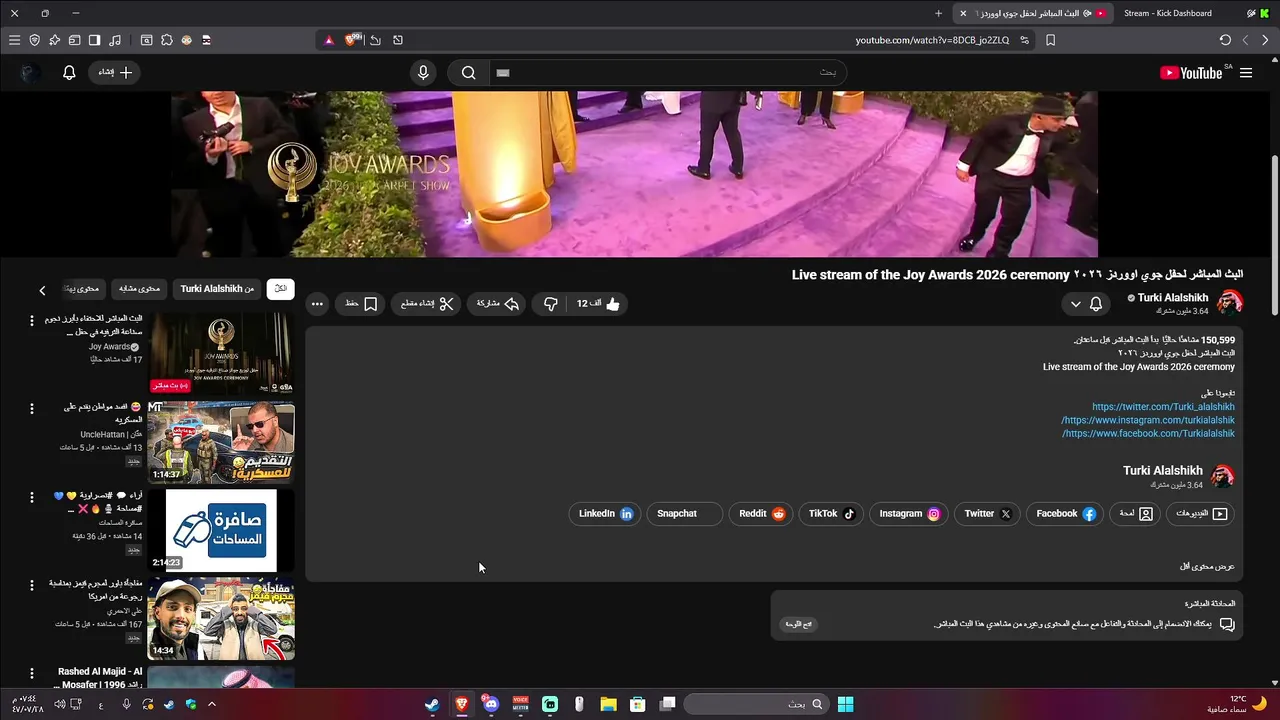This screenshot has width=1280, height=720.
Task: Save the video with bookmark button
Action: coord(362,304)
